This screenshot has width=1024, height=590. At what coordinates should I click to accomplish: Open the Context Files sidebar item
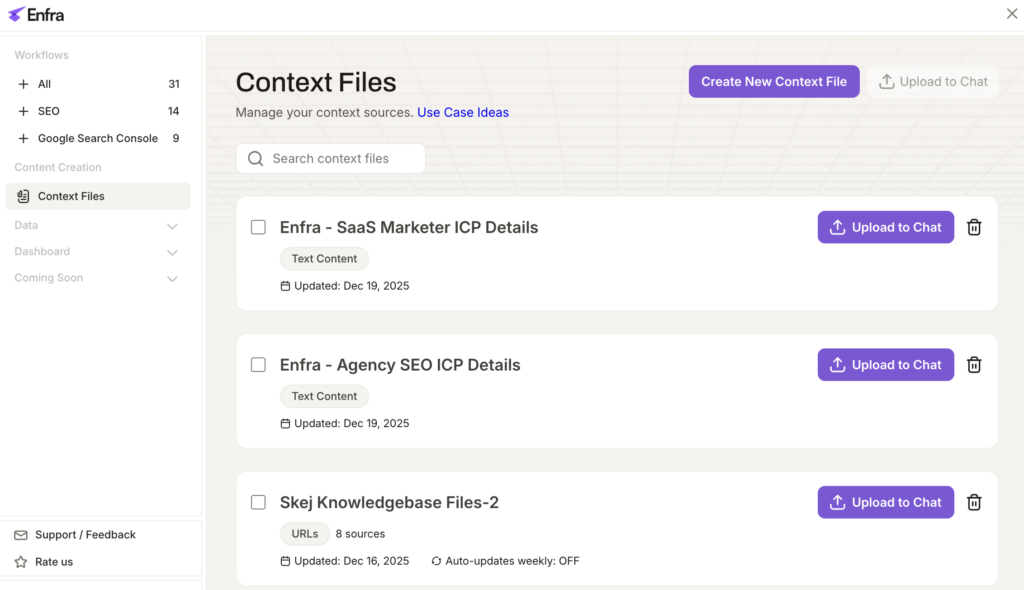[x=71, y=196]
